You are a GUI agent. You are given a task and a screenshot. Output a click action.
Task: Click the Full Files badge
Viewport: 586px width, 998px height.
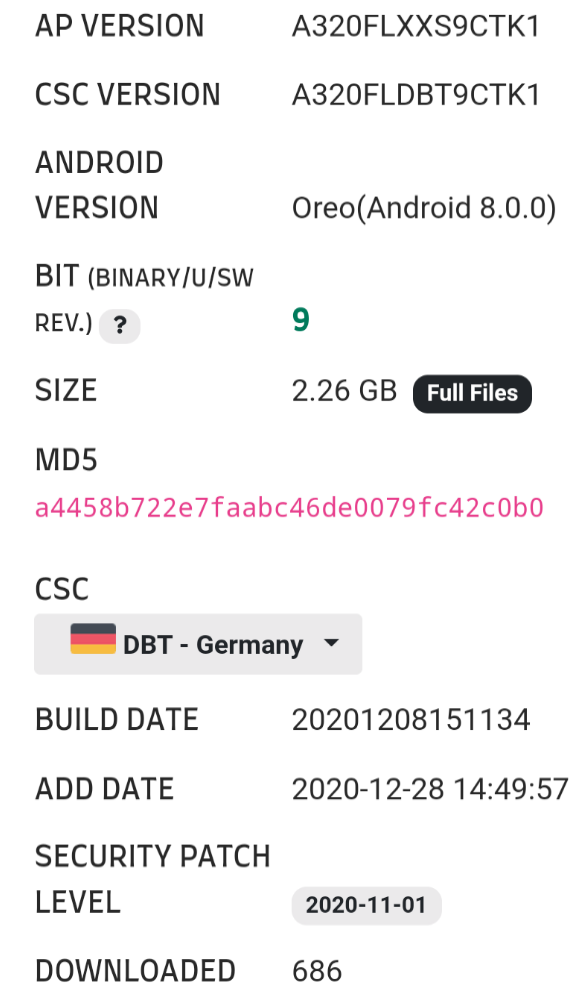tap(472, 393)
